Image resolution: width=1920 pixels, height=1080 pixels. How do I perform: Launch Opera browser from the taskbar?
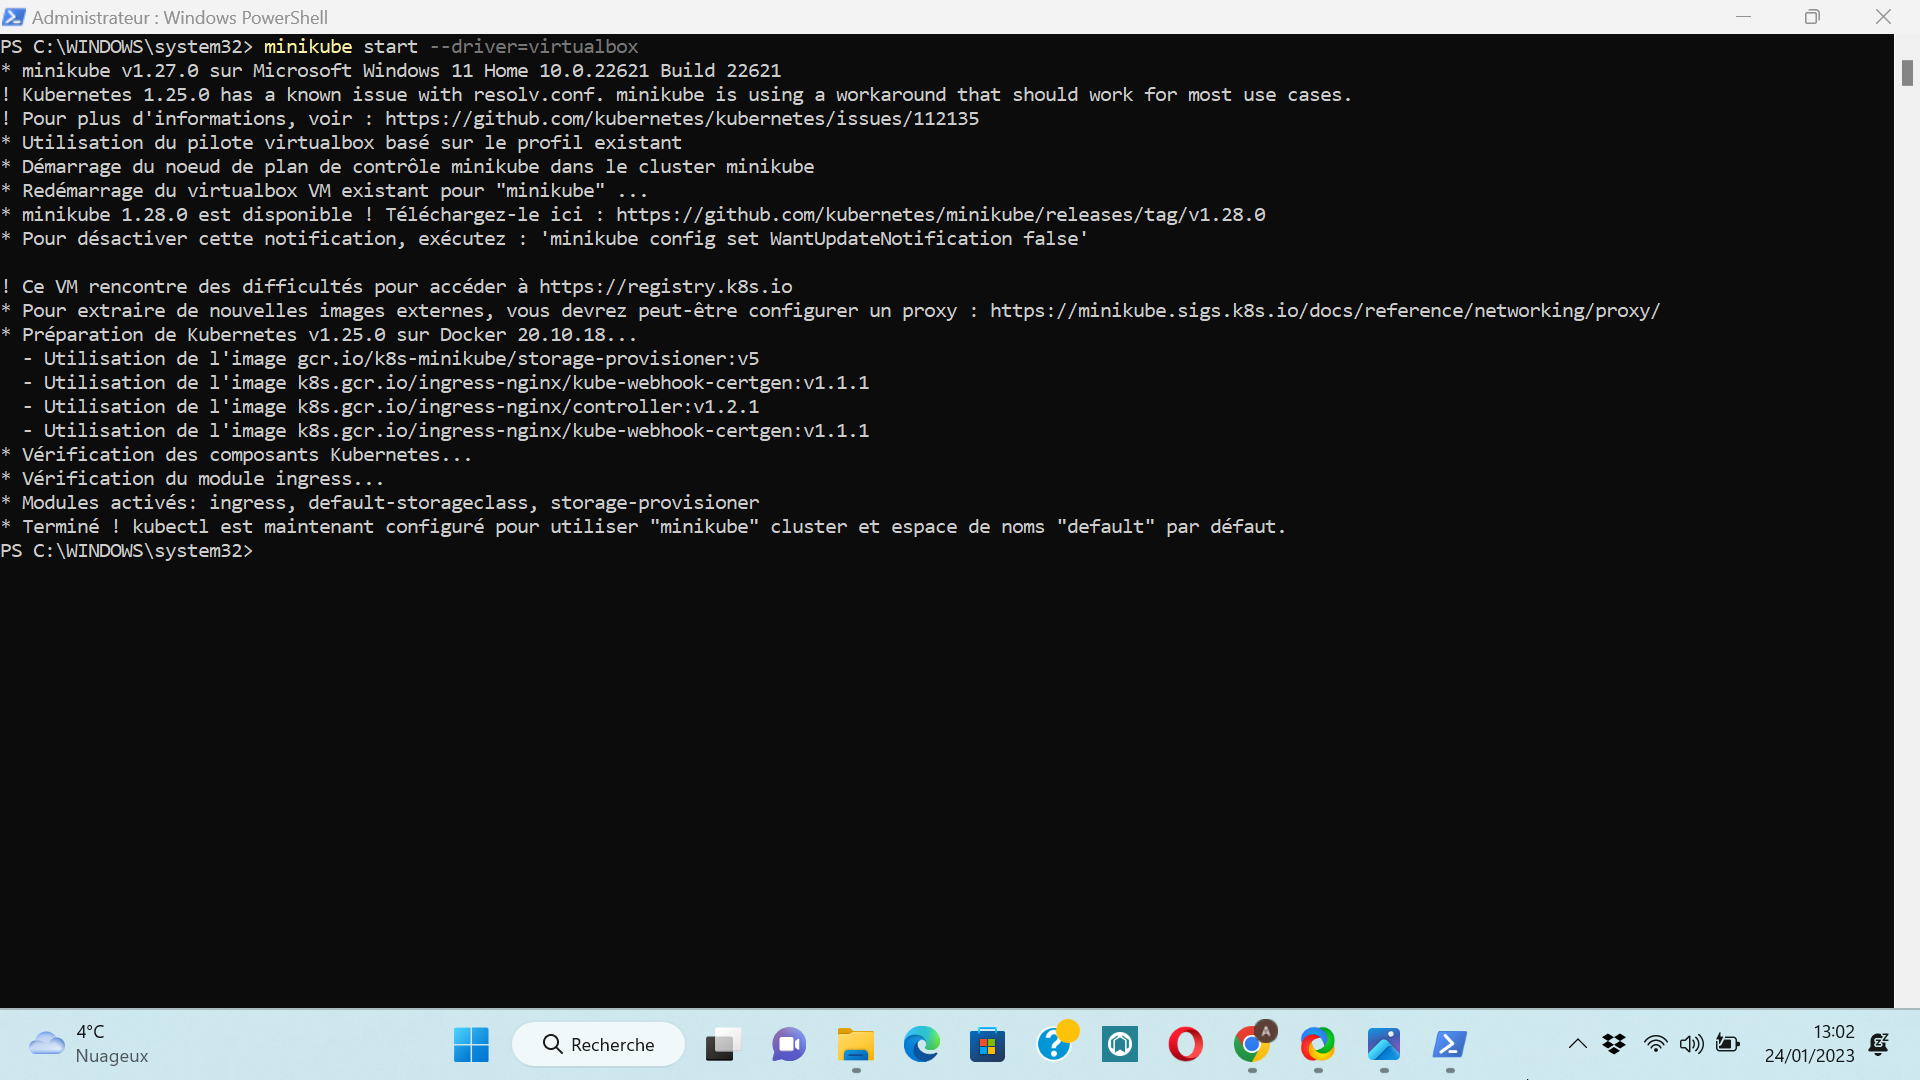coord(1186,1045)
